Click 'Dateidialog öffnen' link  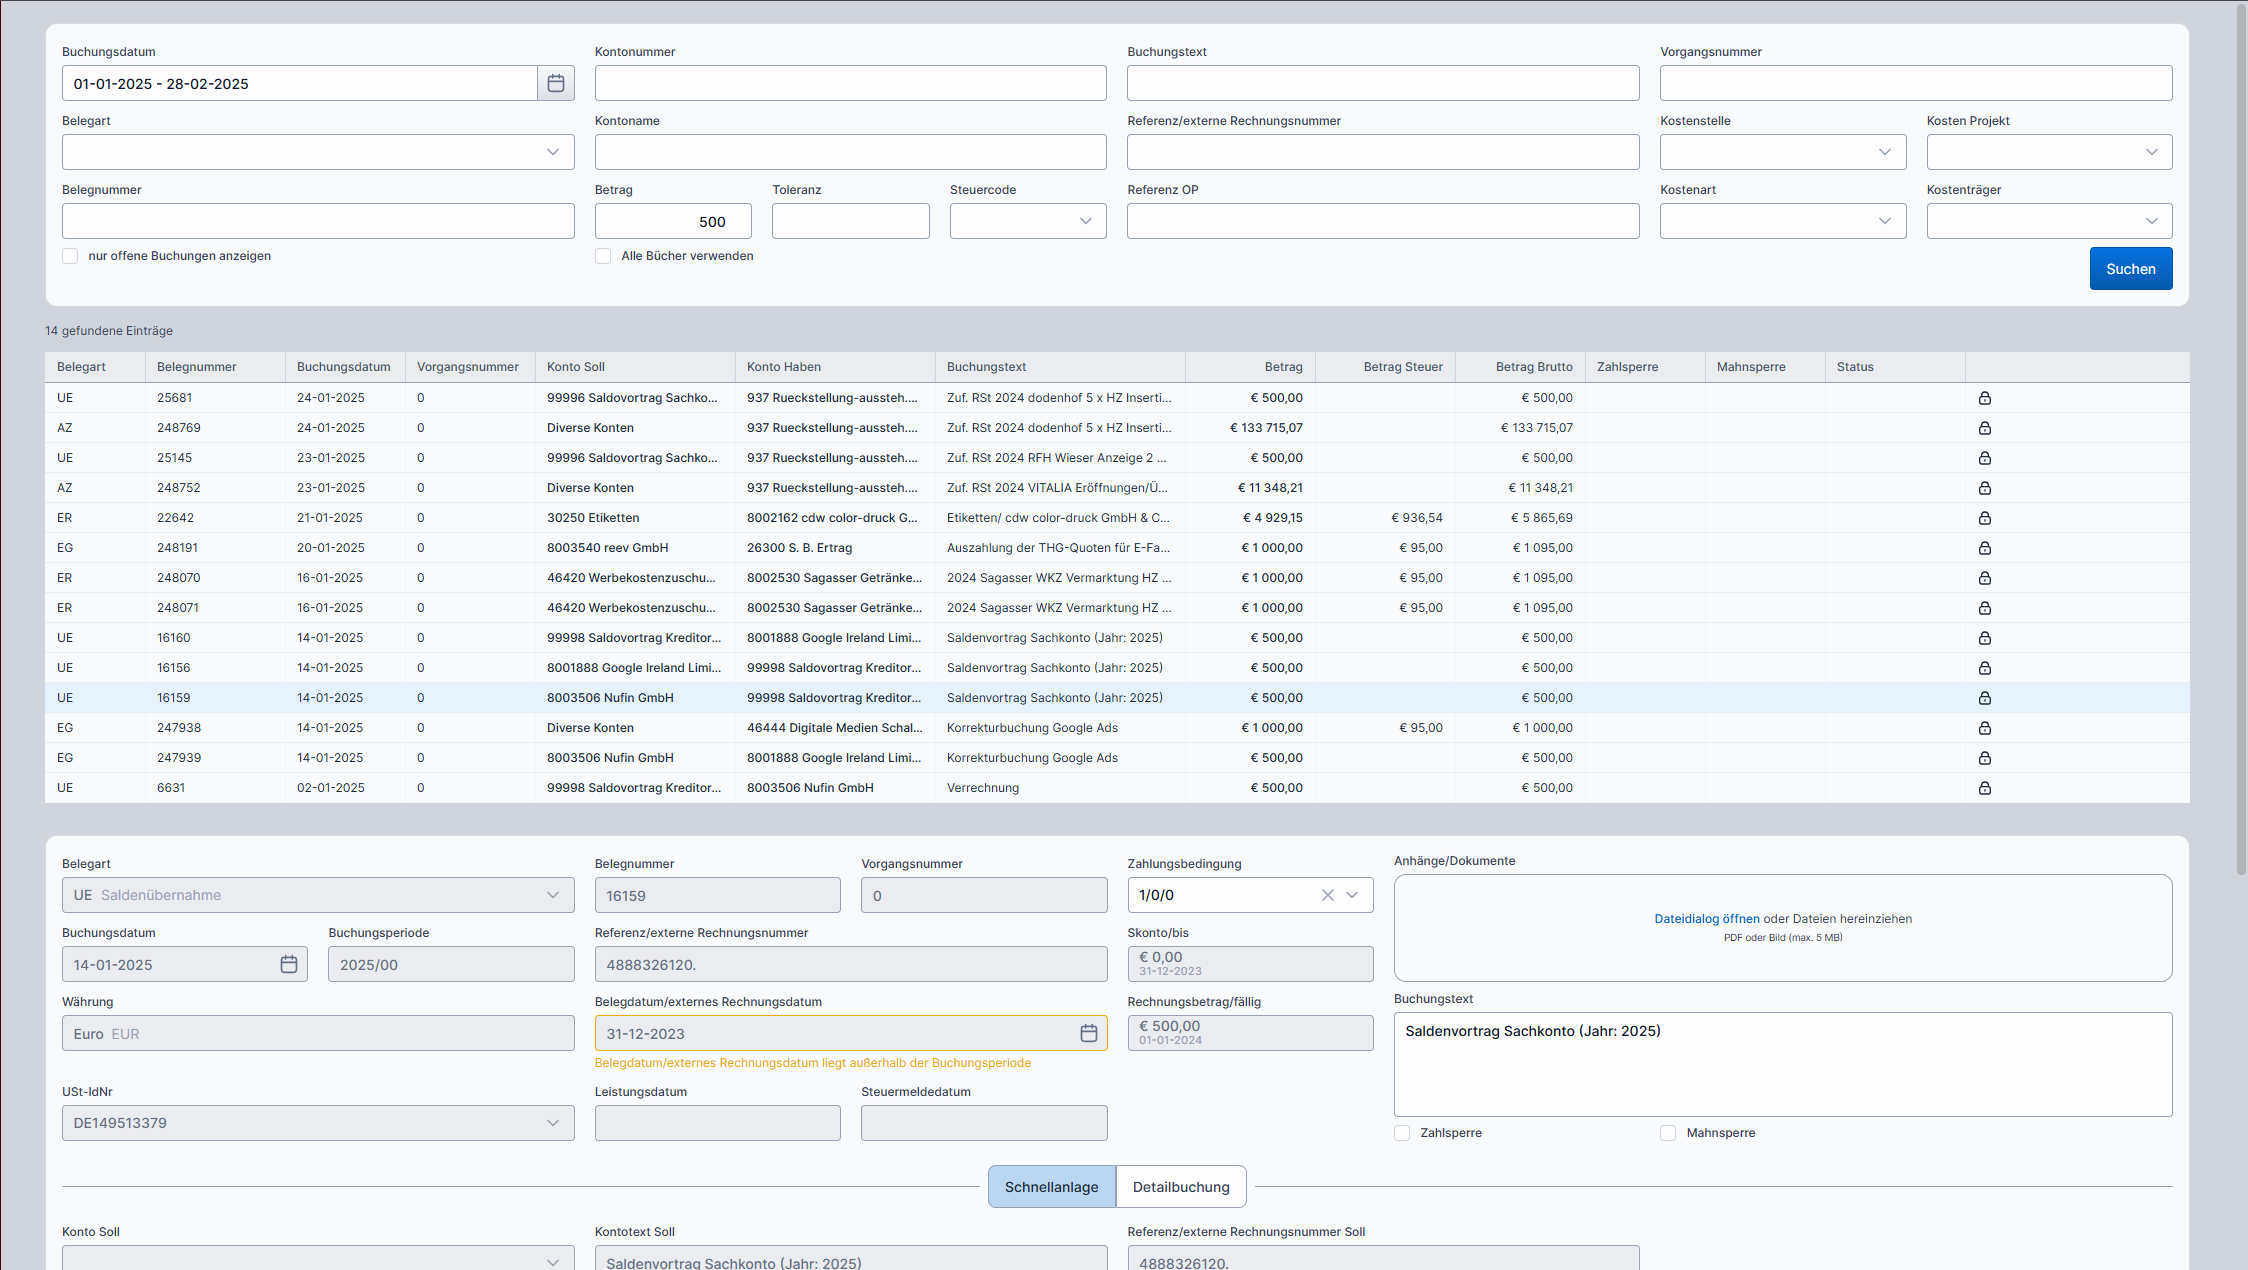(x=1706, y=919)
